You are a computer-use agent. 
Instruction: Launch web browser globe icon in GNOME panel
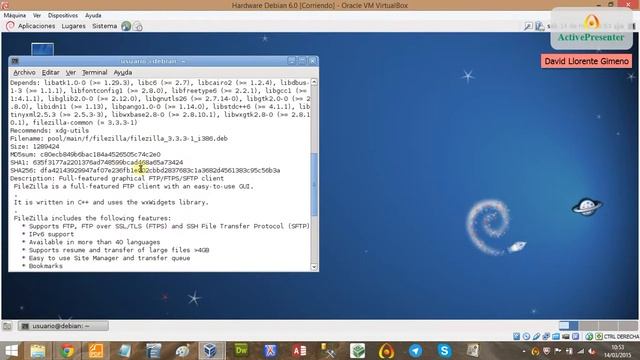pos(126,26)
